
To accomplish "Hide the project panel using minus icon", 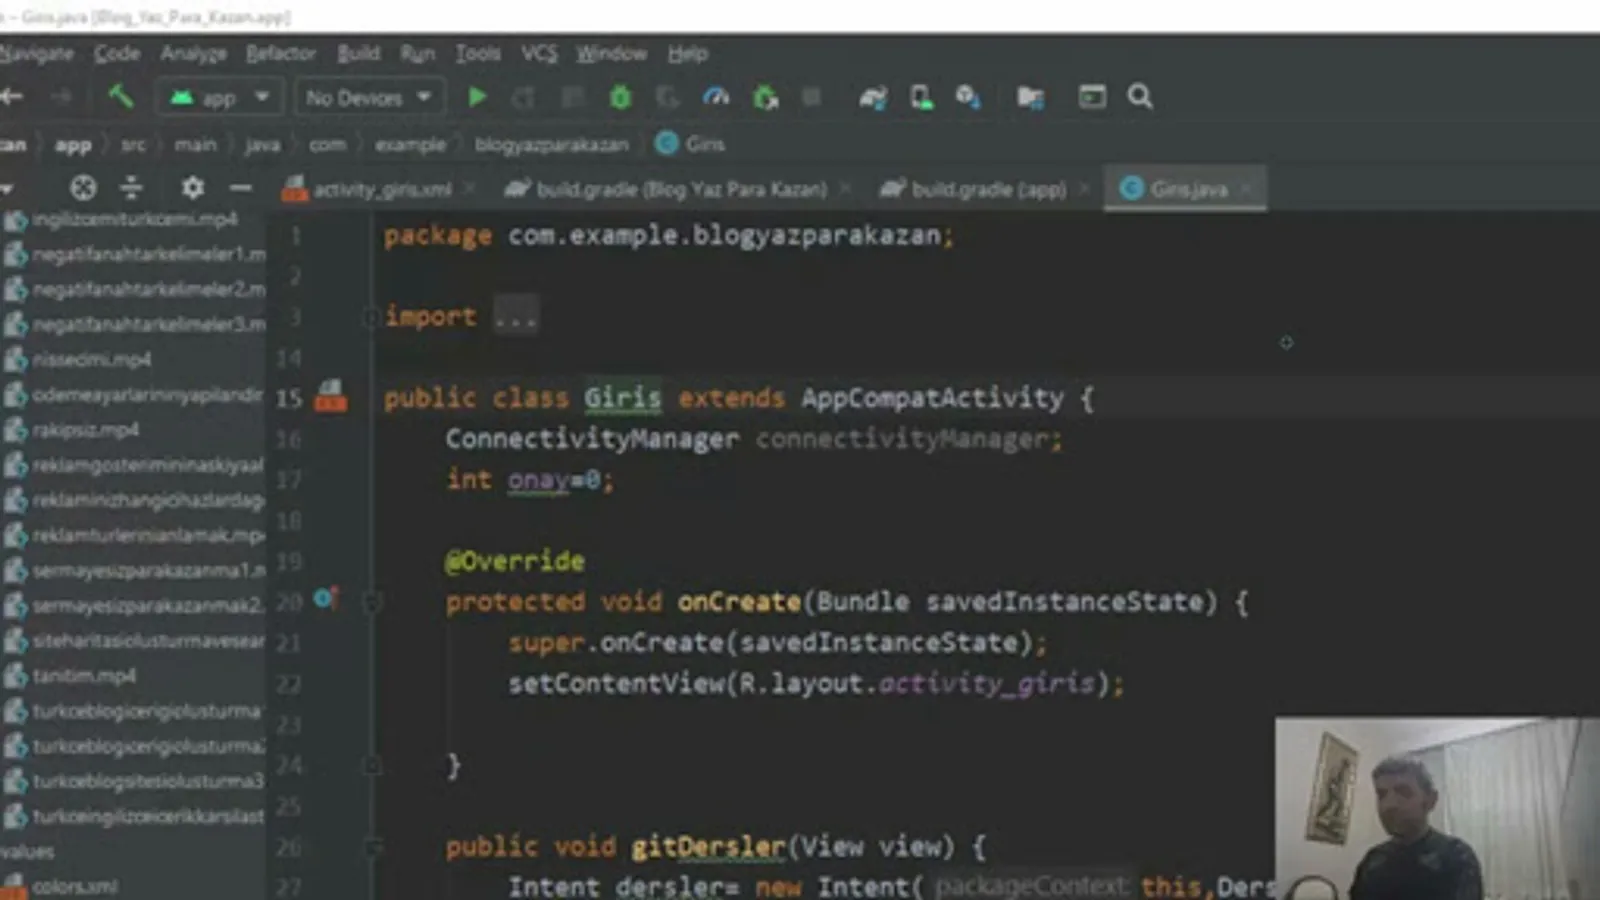I will [240, 188].
